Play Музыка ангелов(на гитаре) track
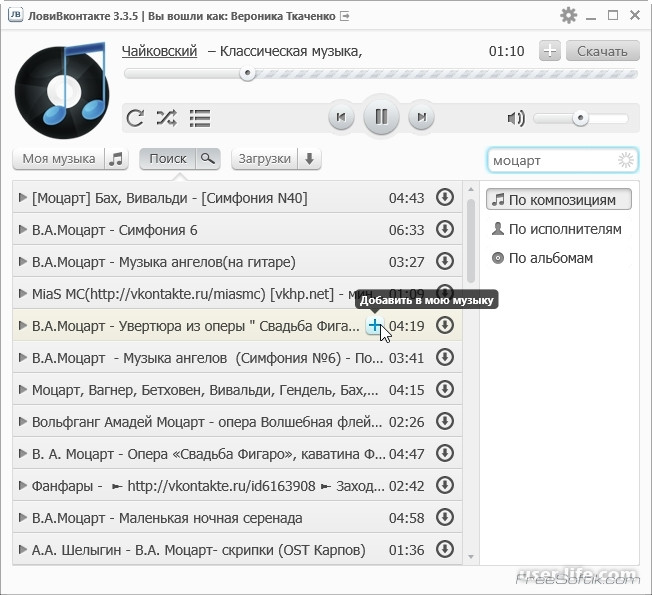 coord(23,262)
